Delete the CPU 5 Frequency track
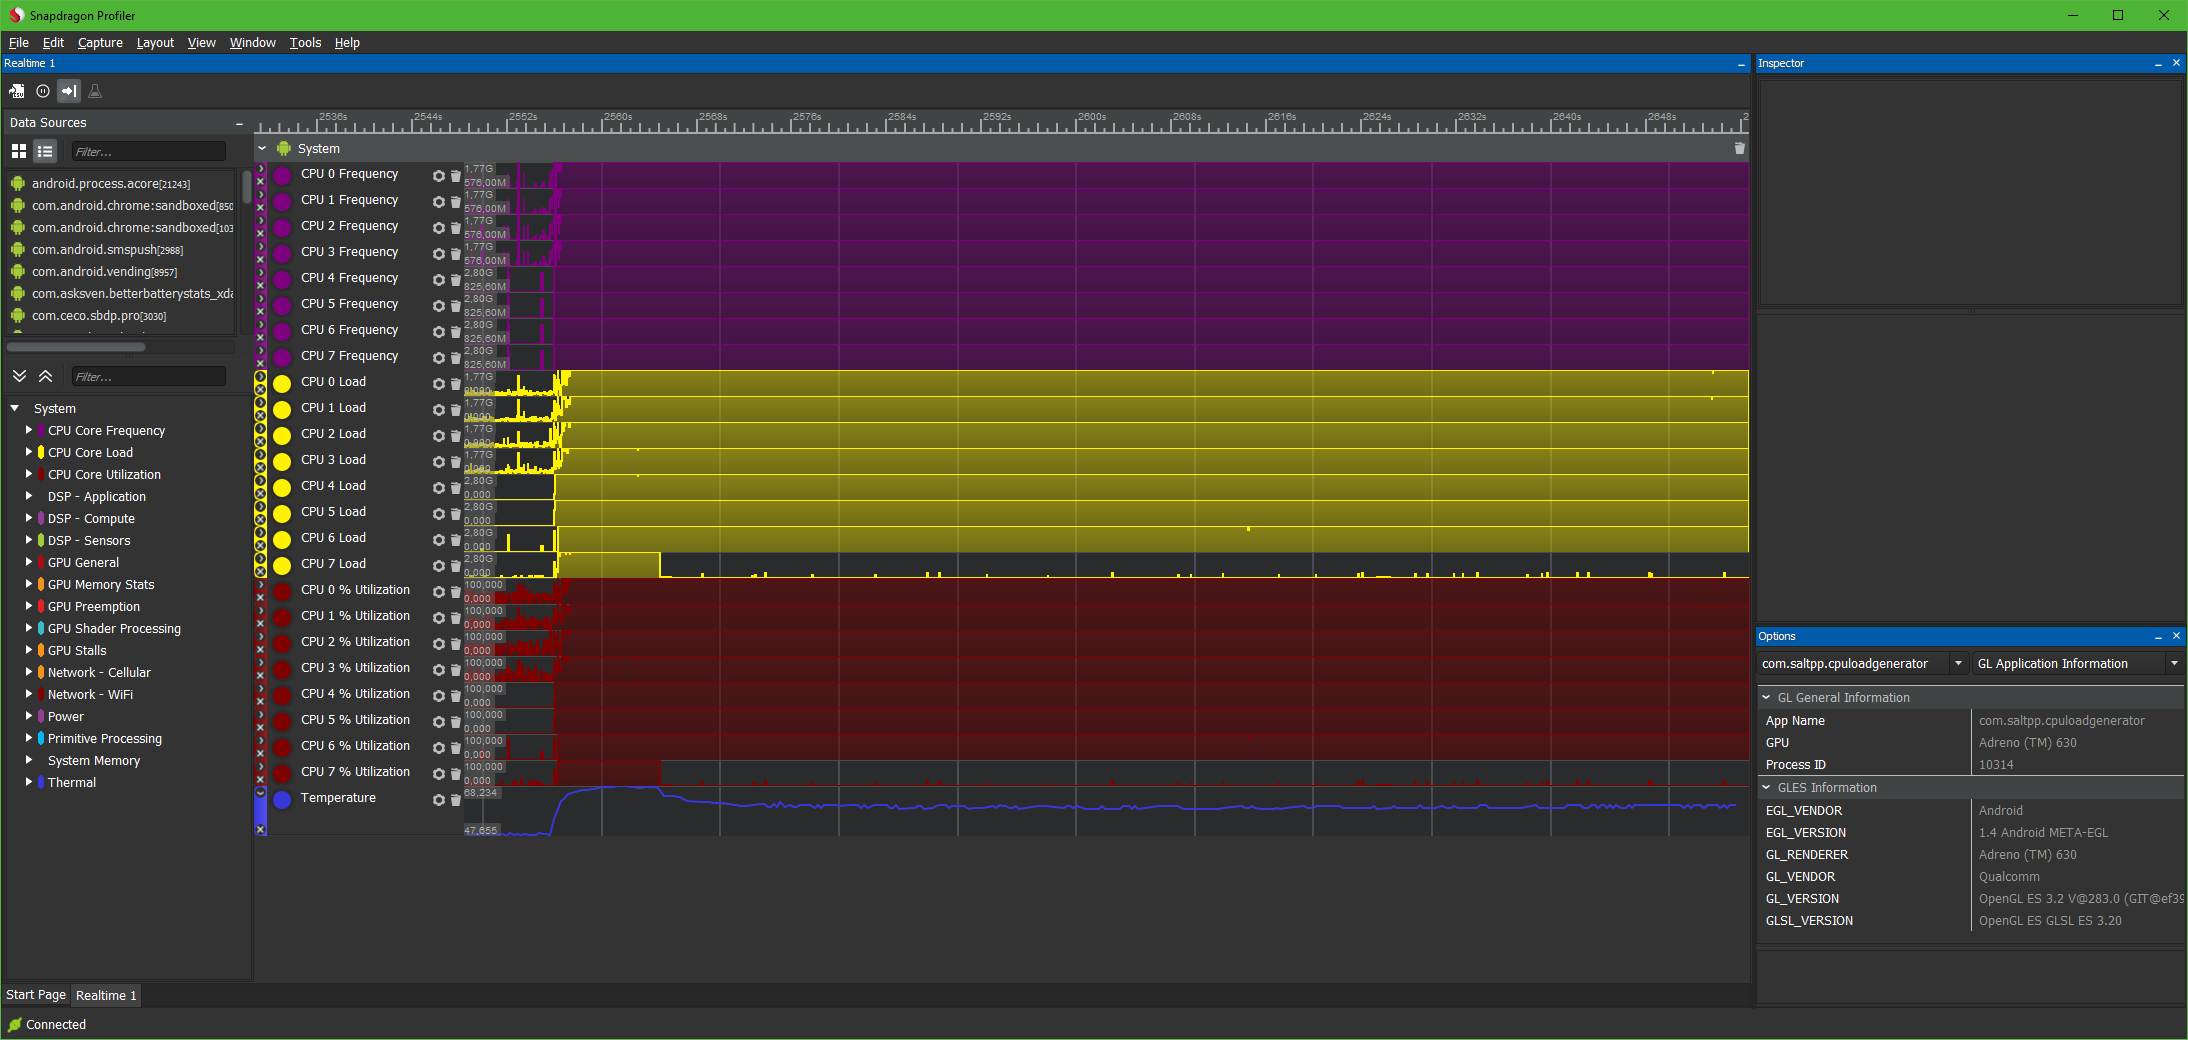The image size is (2188, 1040). [456, 305]
